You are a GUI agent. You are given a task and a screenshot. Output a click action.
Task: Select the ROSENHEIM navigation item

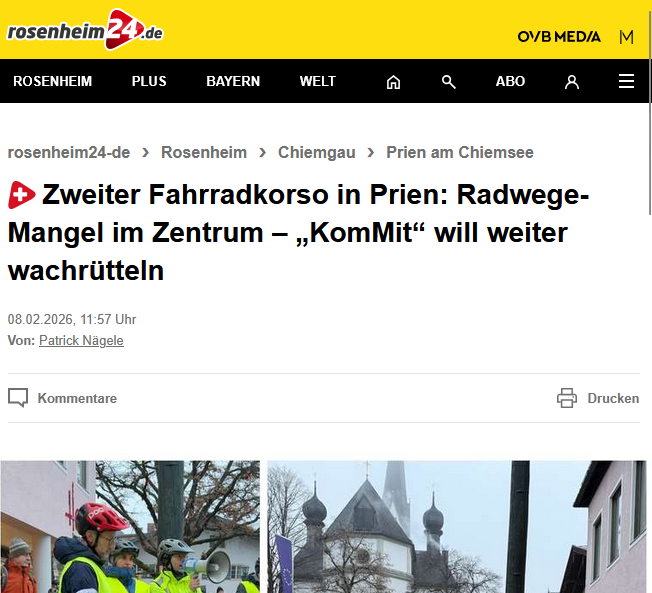click(52, 81)
